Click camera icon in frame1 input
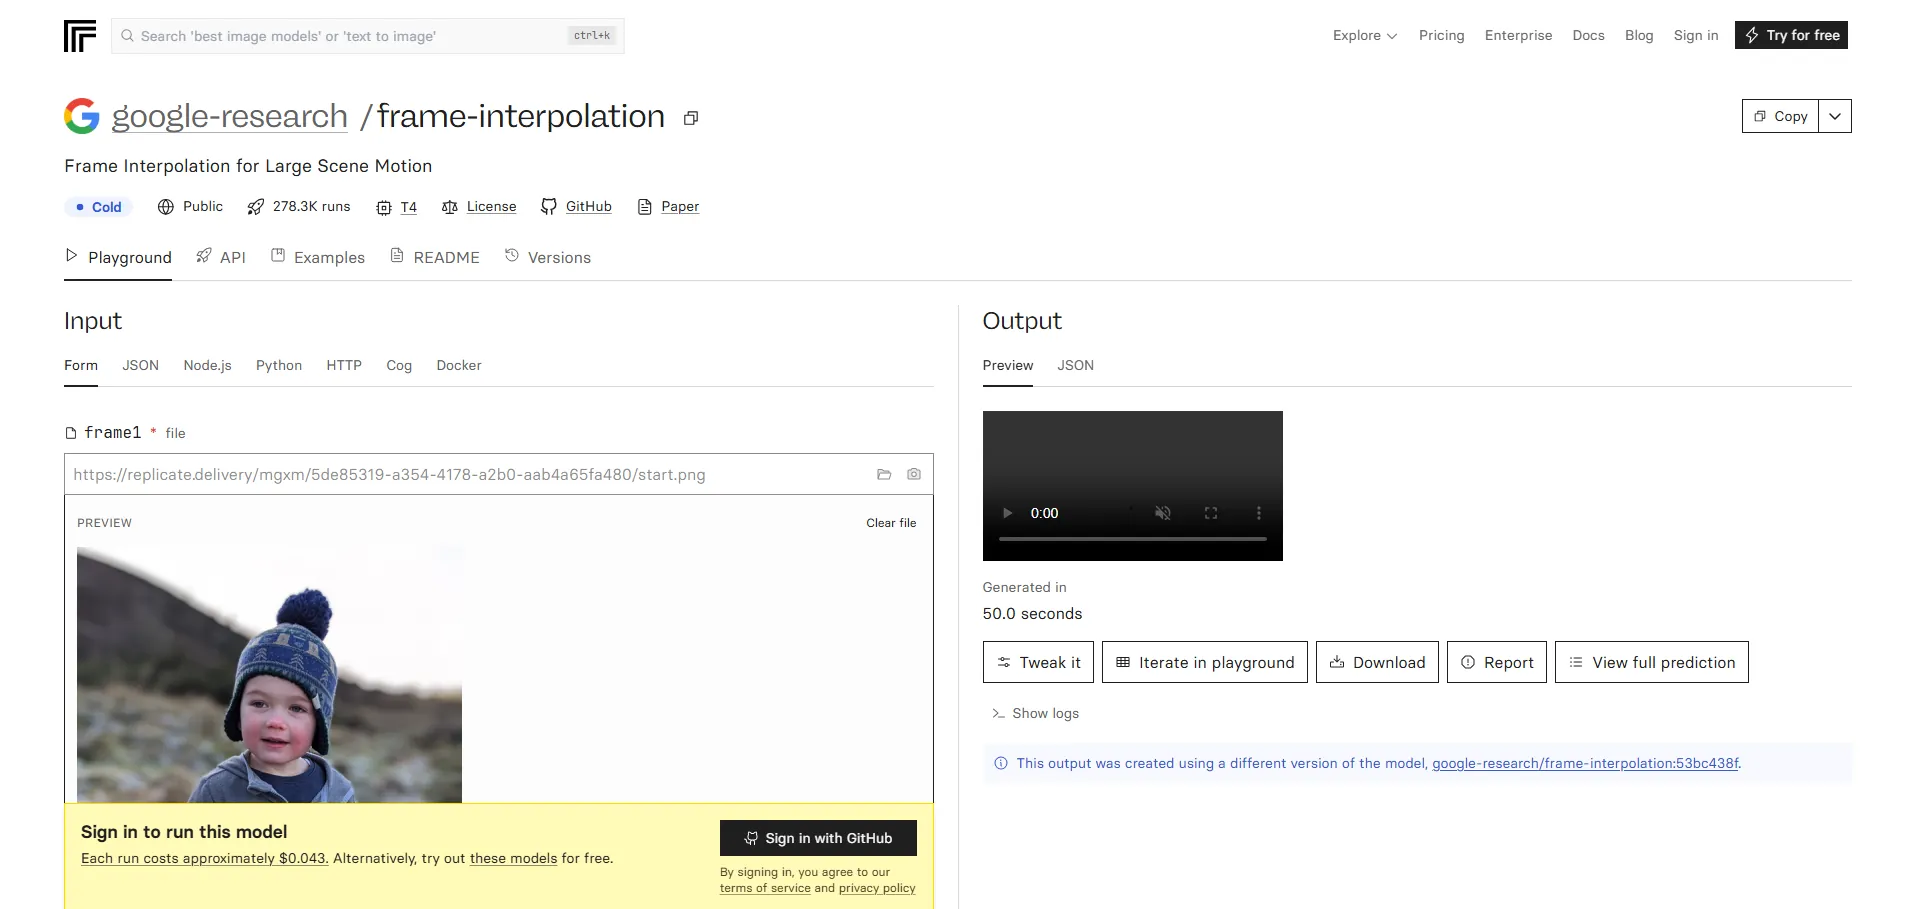 (914, 475)
